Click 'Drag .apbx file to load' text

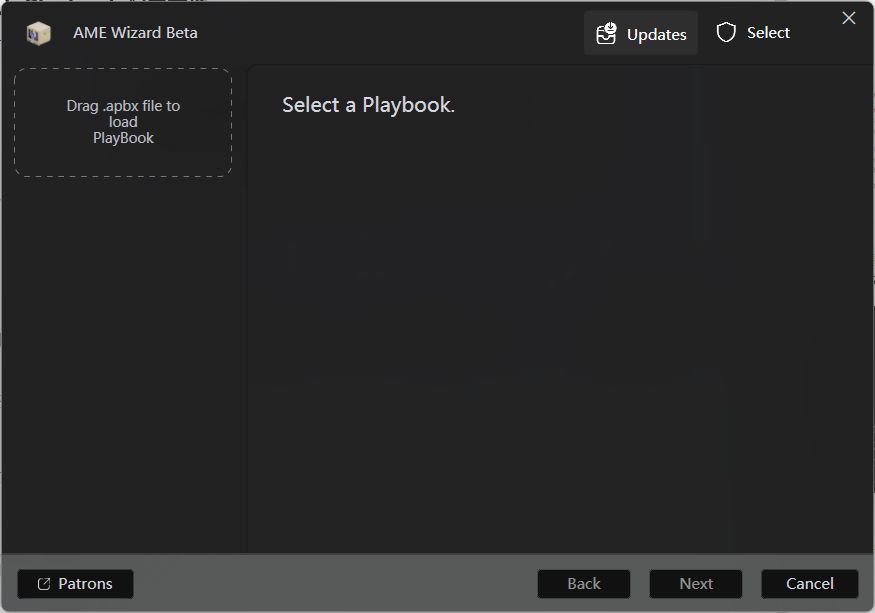click(x=123, y=113)
